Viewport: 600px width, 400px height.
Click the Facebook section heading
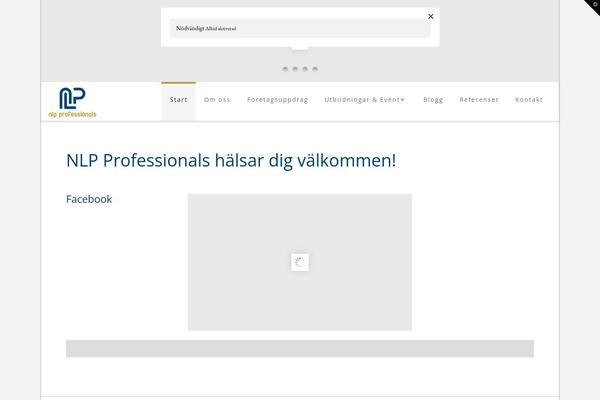pos(89,199)
